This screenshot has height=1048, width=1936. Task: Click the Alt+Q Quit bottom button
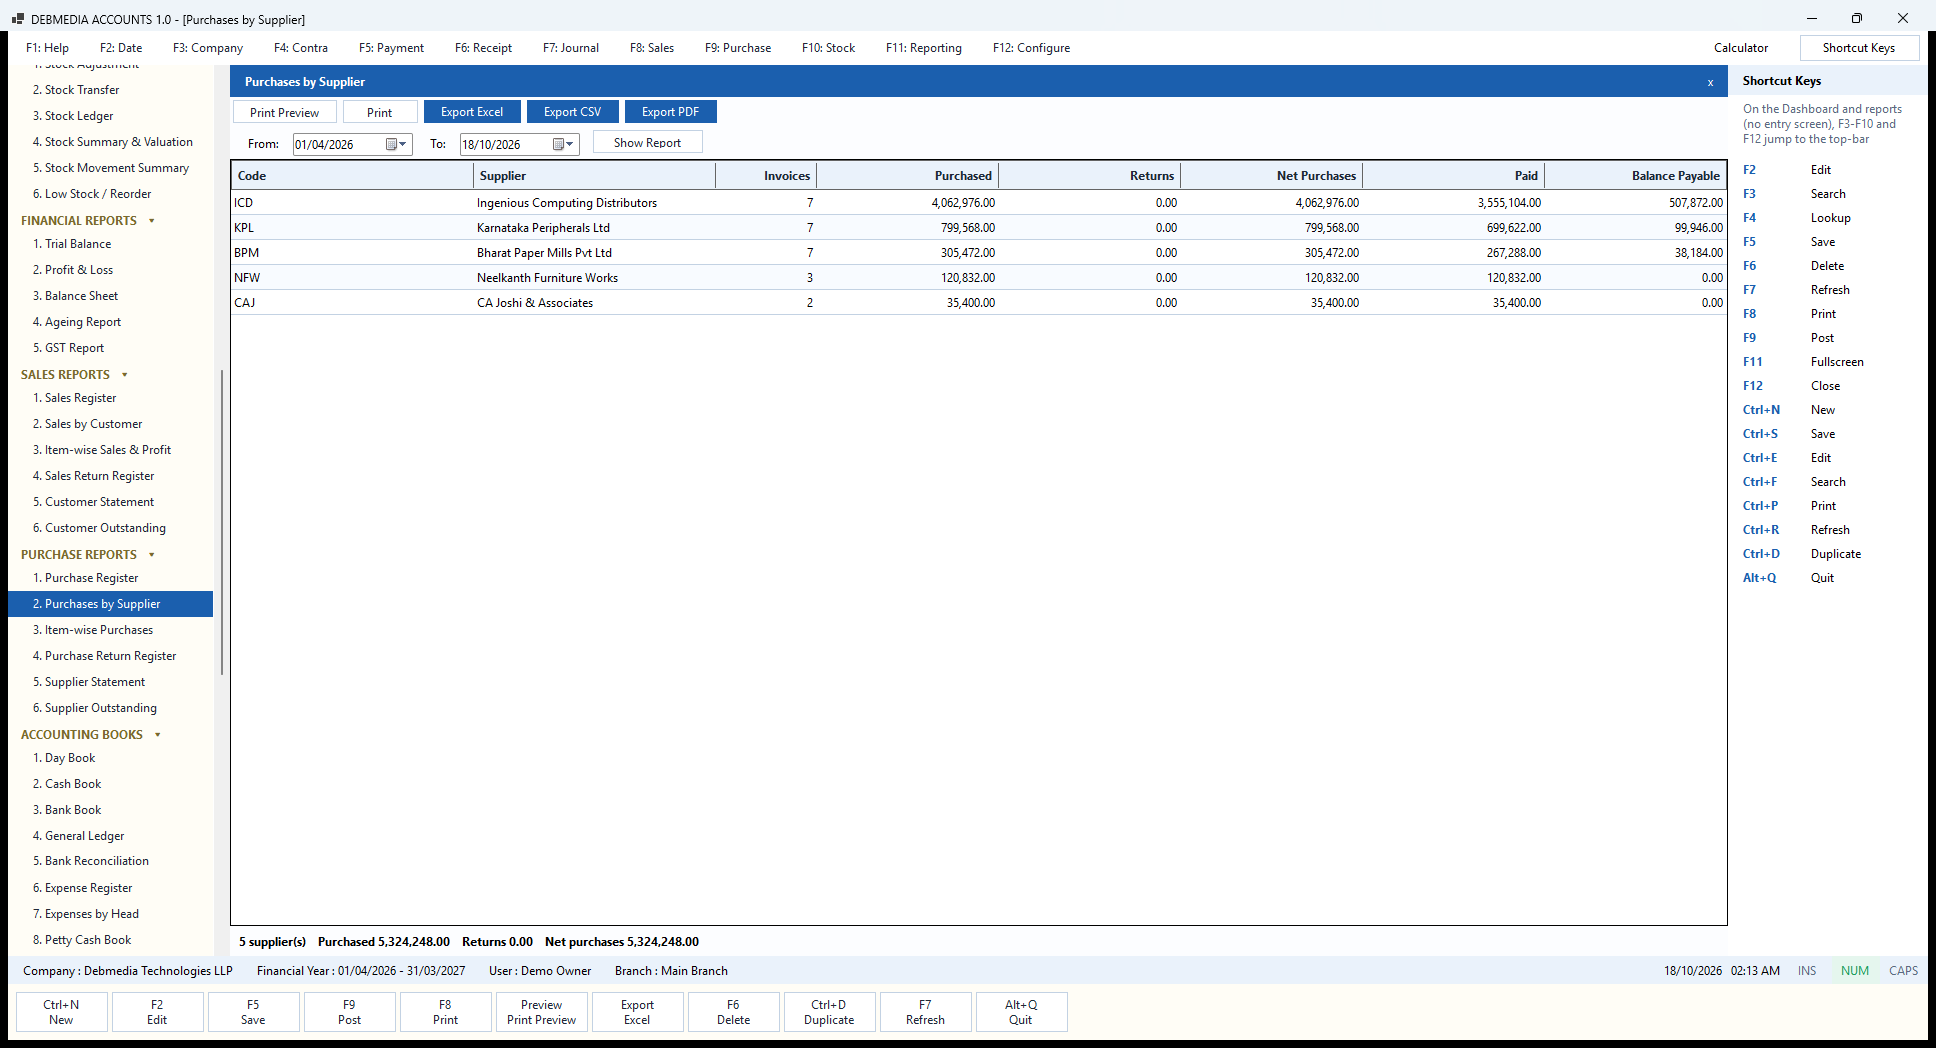1021,1012
